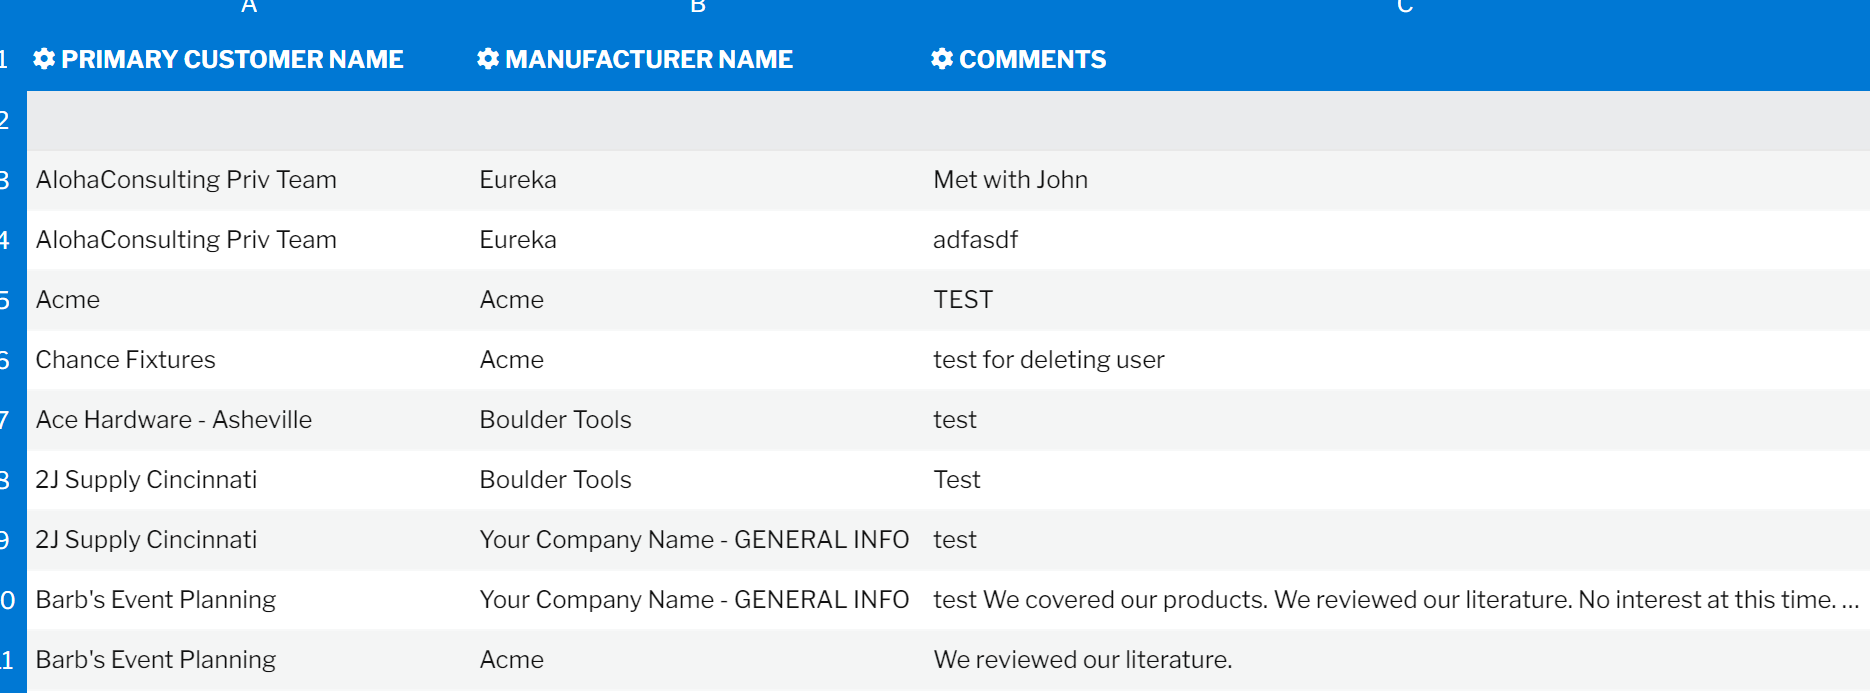Screen dimensions: 1870x693
Task: Select the Primary Customer Name header text
Action: click(232, 59)
